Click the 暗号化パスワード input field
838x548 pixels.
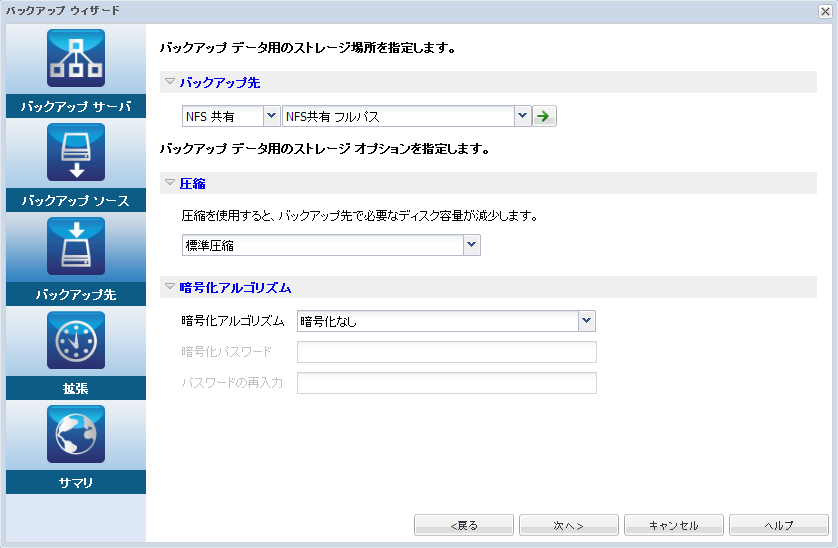447,352
